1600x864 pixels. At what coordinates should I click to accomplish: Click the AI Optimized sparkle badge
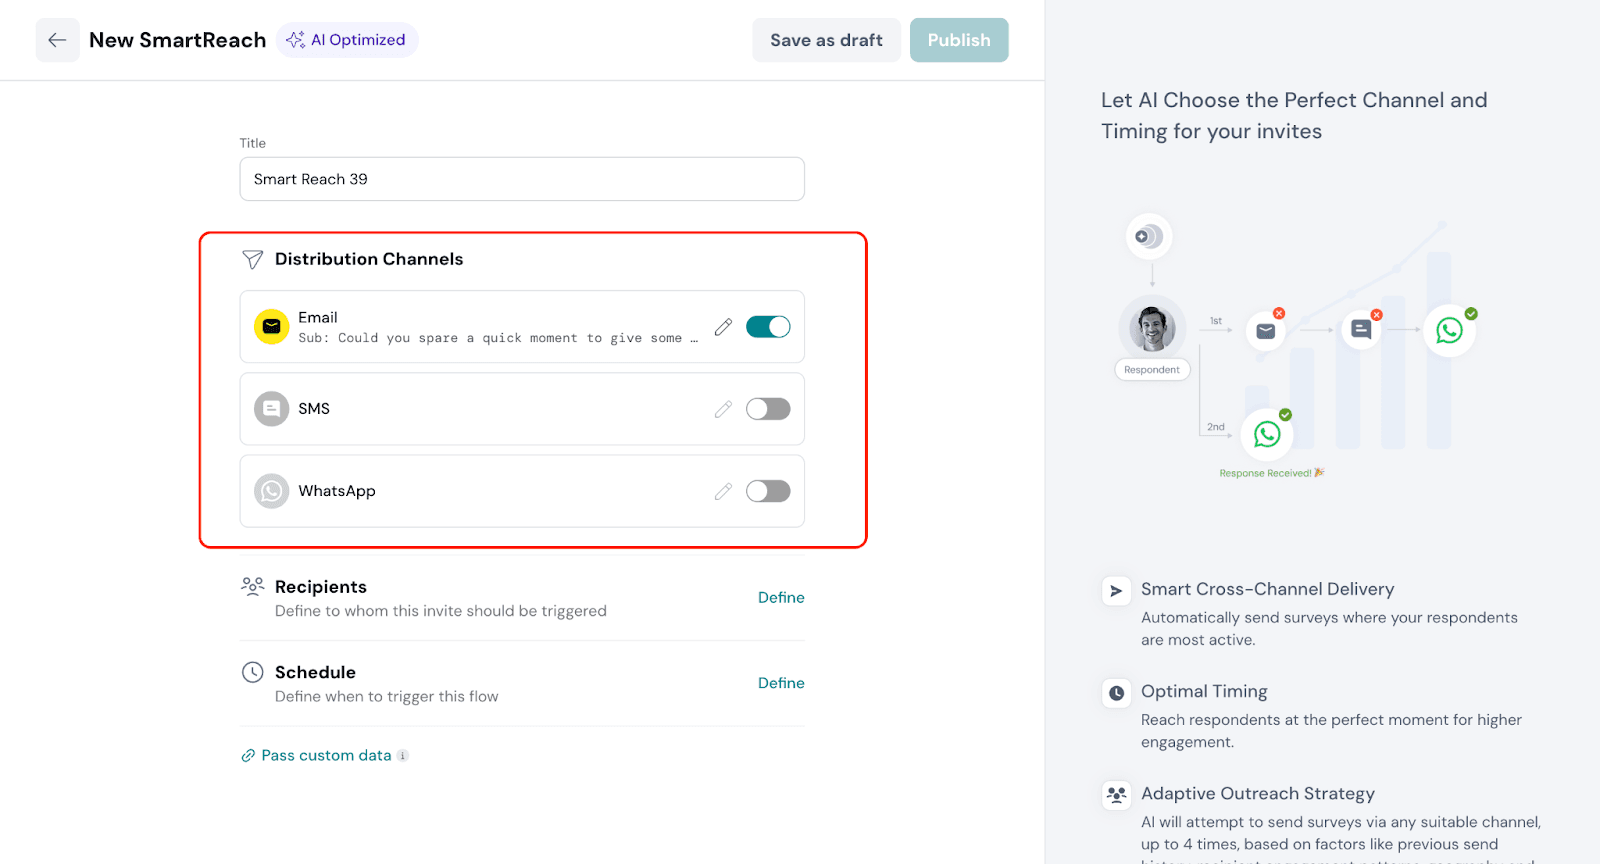[347, 40]
